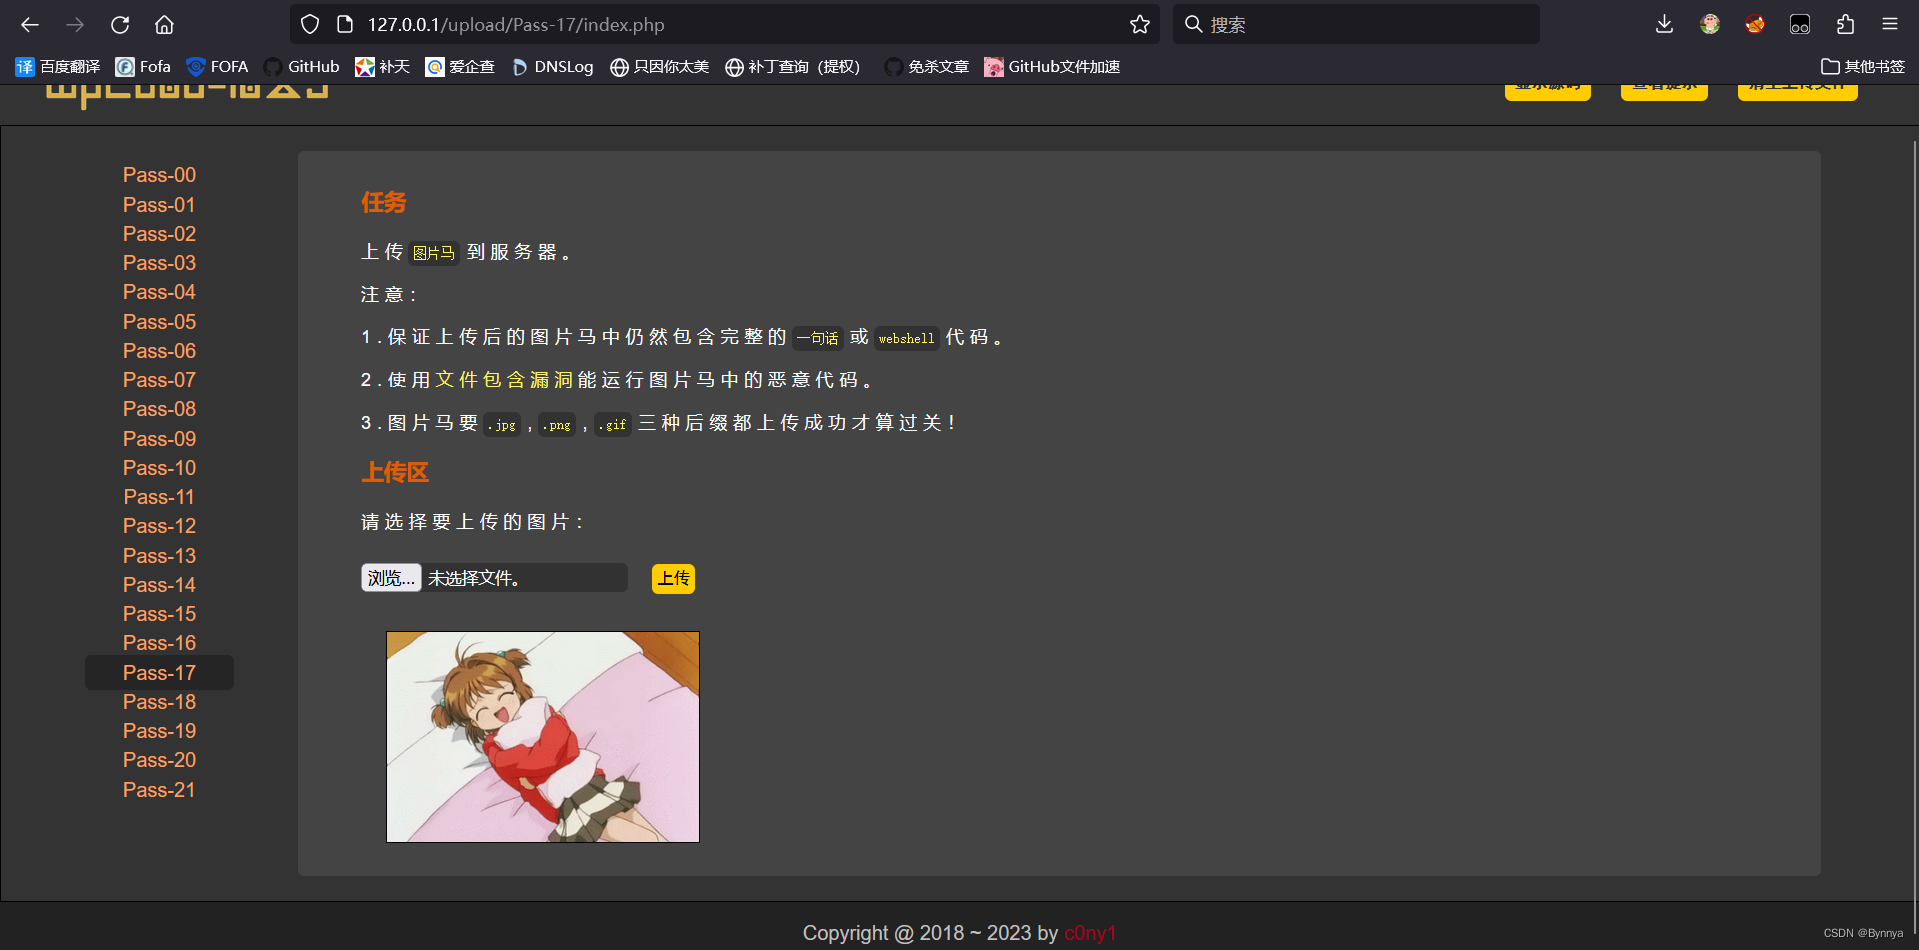
Task: Open Pass-08 level
Action: tap(159, 409)
